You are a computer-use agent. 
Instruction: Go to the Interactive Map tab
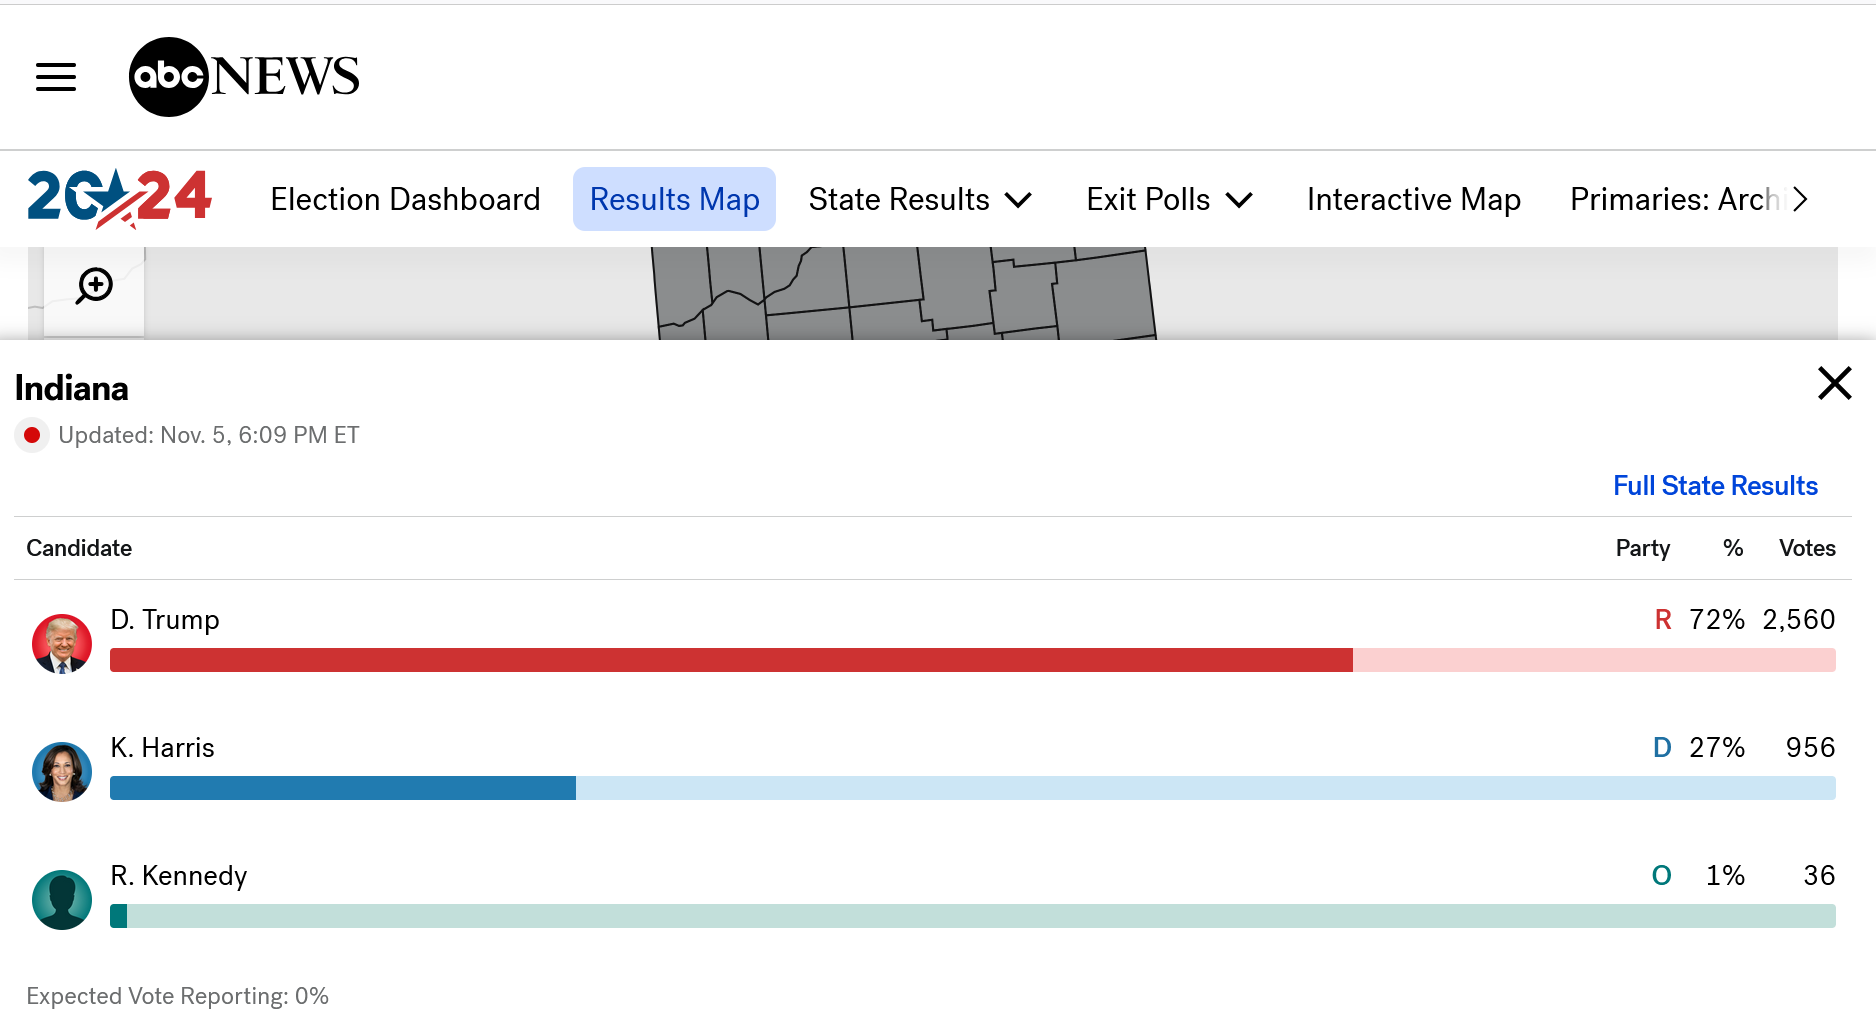pyautogui.click(x=1413, y=200)
